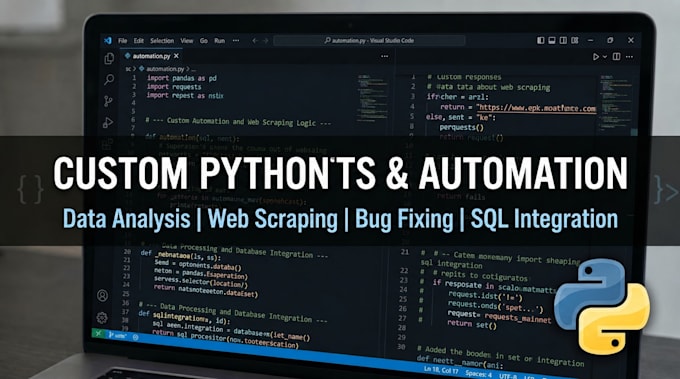
Task: Click the command center search box
Action: pos(369,40)
